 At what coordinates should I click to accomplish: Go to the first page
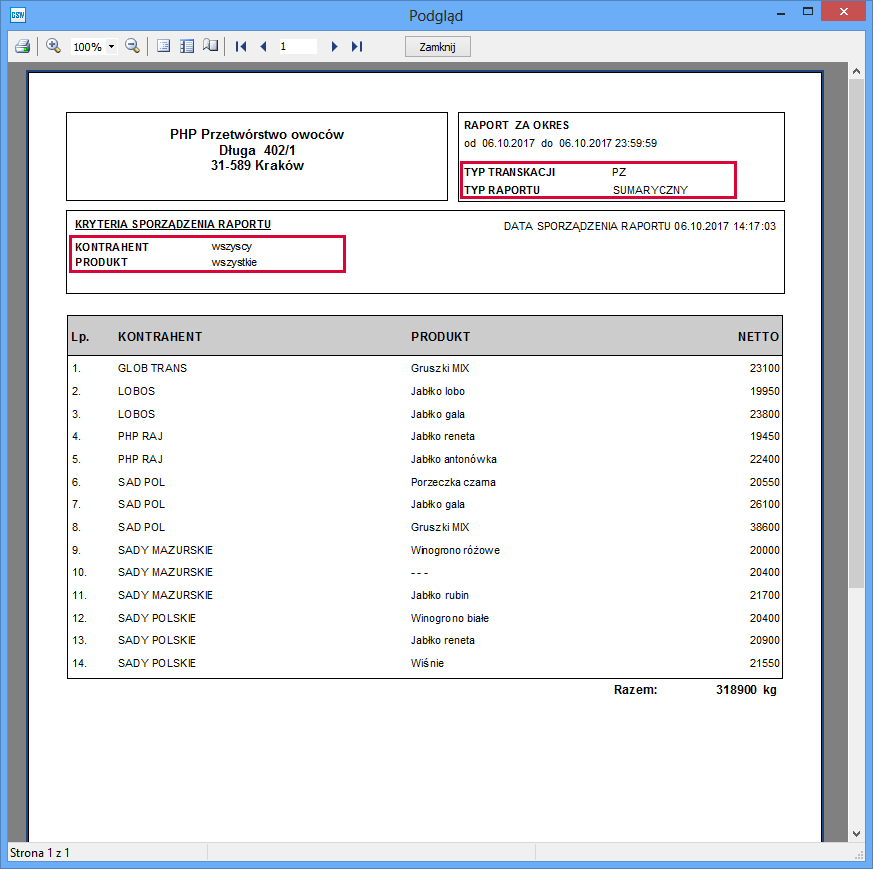pos(241,46)
